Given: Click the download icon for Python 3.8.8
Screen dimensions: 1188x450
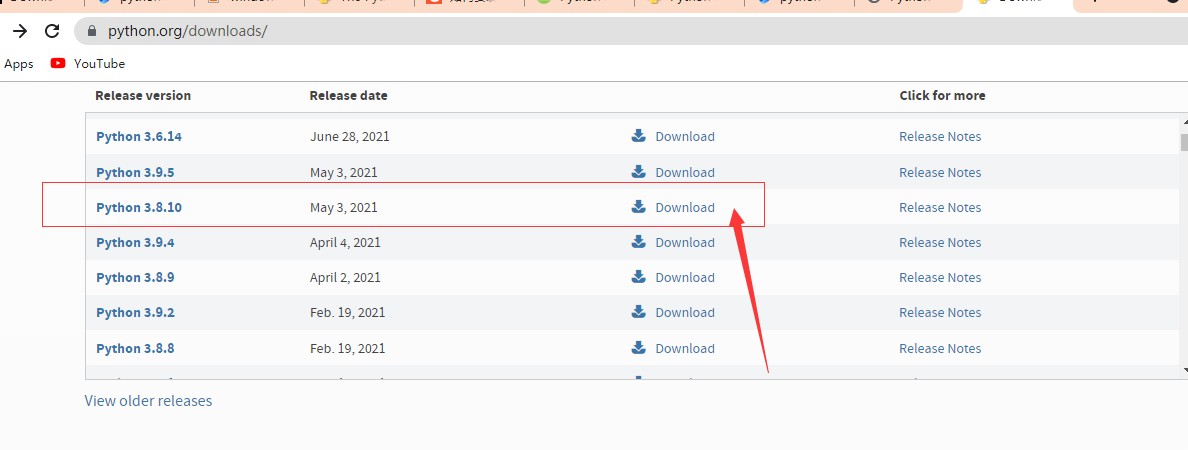Looking at the screenshot, I should point(639,347).
